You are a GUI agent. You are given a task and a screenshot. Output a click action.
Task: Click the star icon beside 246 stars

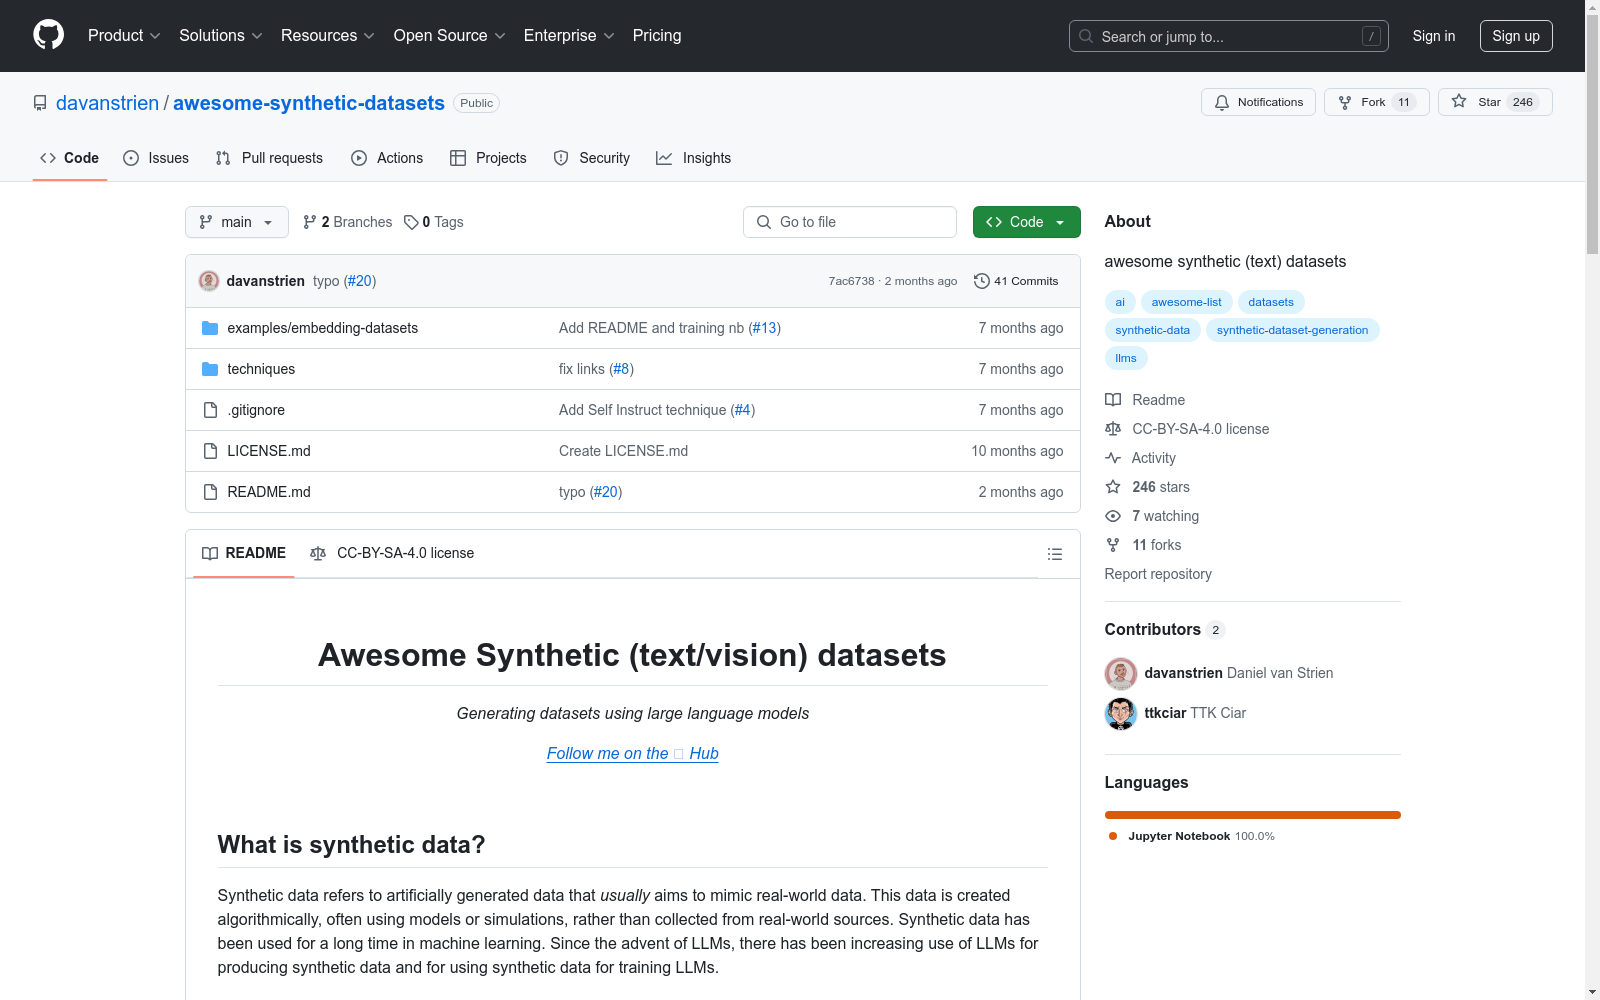(x=1113, y=487)
